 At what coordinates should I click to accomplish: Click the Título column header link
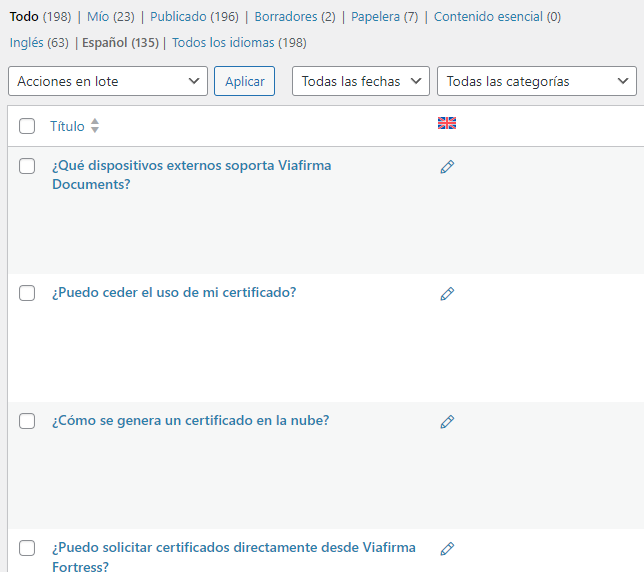tap(67, 126)
